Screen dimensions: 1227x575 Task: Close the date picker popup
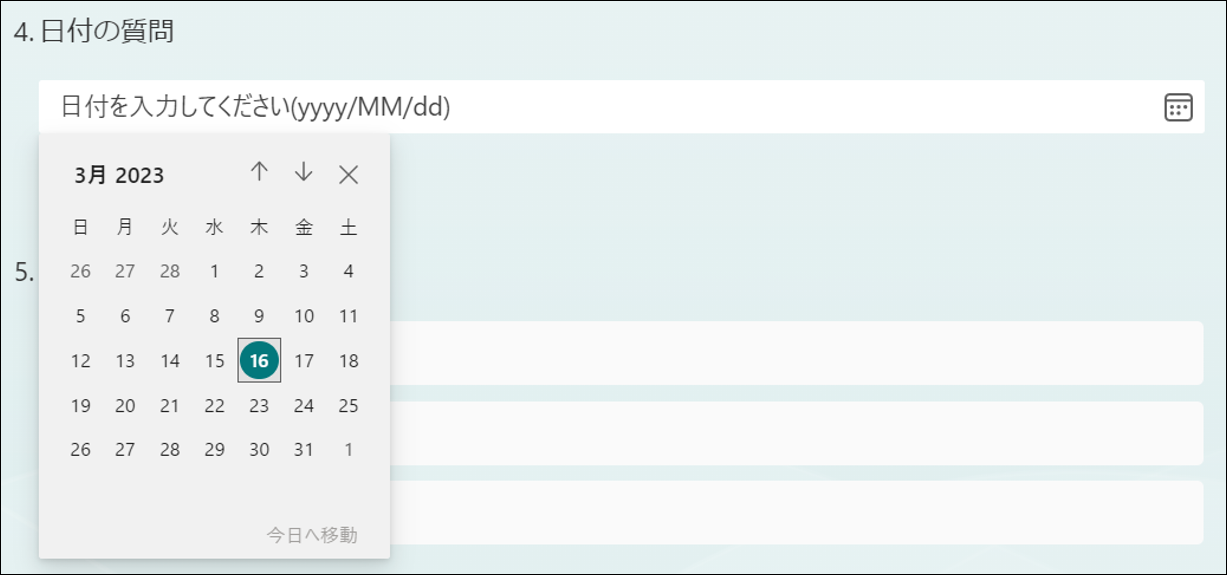tap(348, 174)
